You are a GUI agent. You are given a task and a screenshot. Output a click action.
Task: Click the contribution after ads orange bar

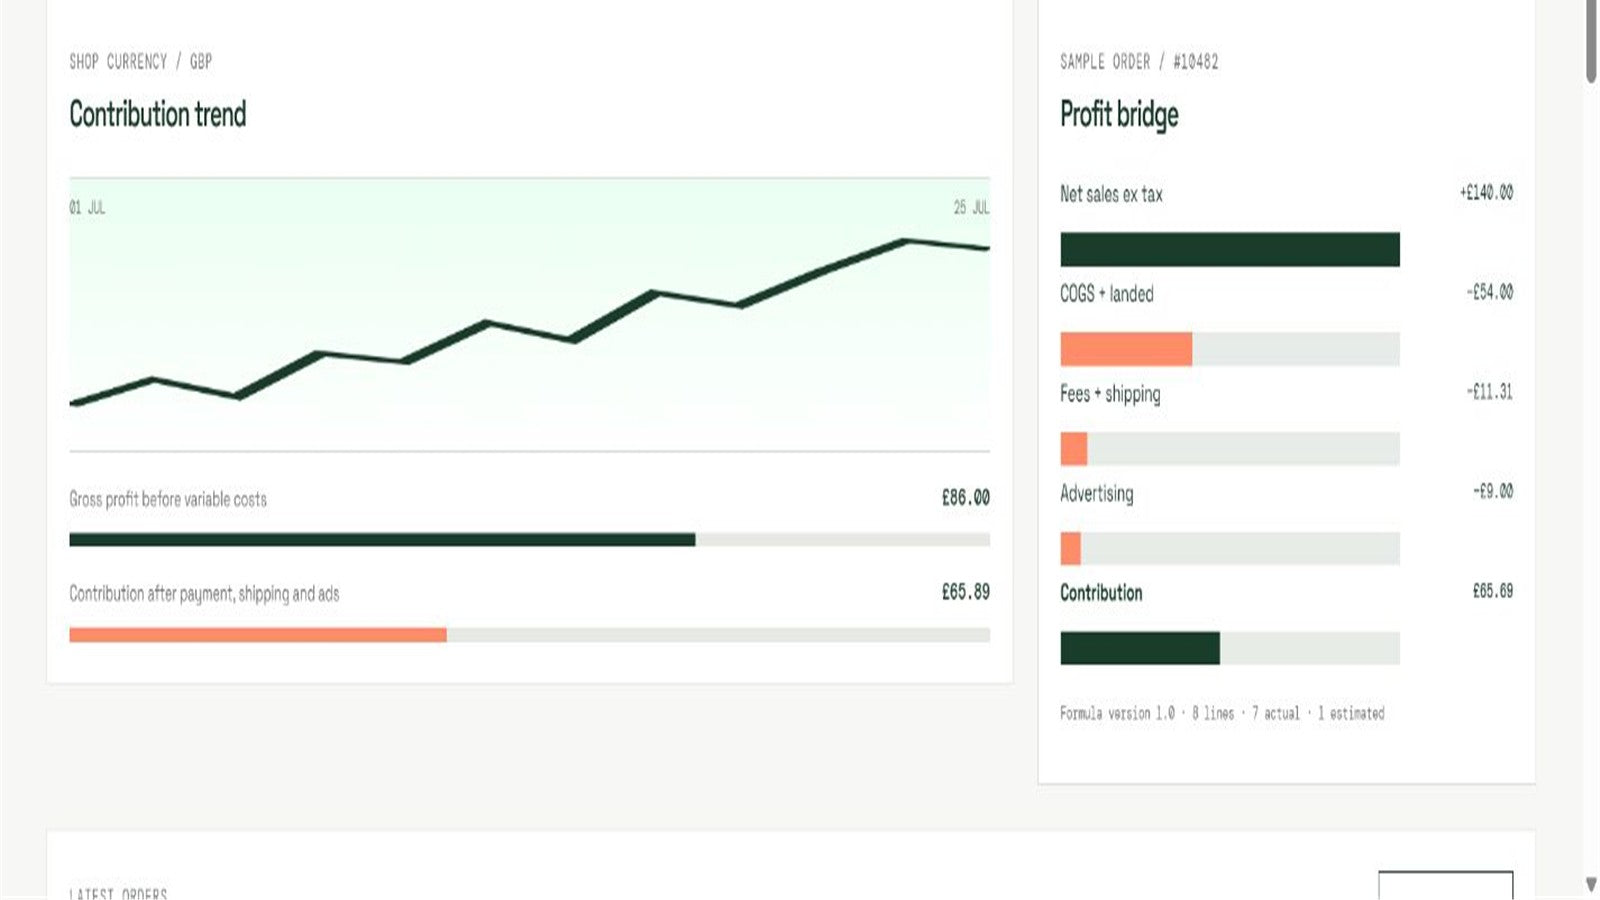click(x=258, y=635)
